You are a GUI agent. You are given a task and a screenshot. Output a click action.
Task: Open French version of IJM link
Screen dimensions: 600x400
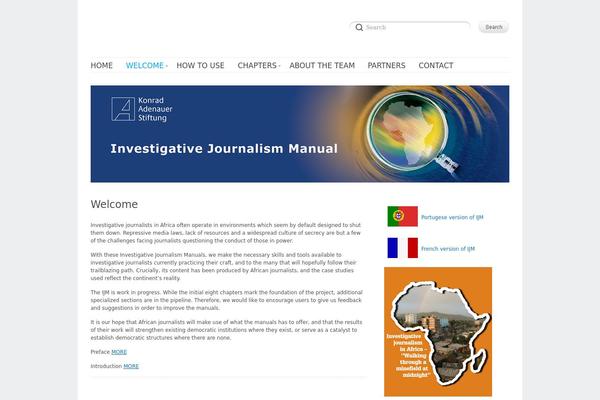click(448, 248)
